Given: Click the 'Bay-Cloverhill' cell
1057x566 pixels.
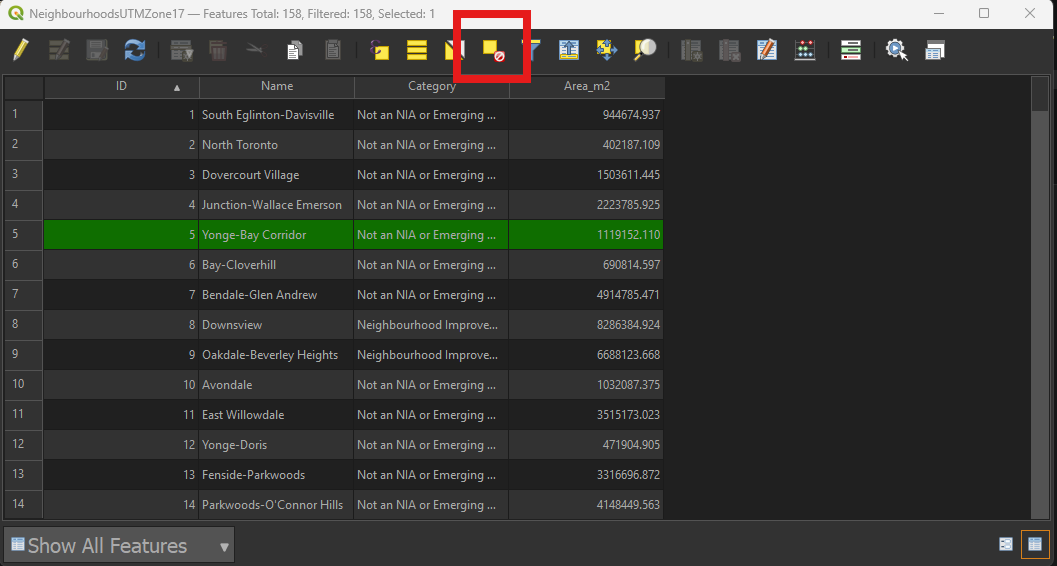Looking at the screenshot, I should (x=276, y=265).
